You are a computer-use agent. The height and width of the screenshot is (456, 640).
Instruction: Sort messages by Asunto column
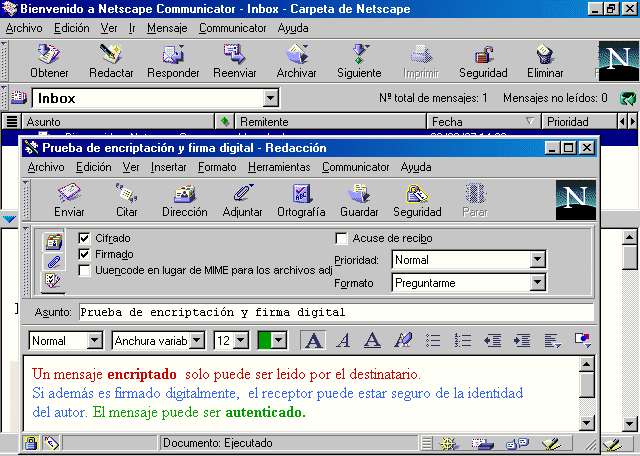tap(118, 122)
